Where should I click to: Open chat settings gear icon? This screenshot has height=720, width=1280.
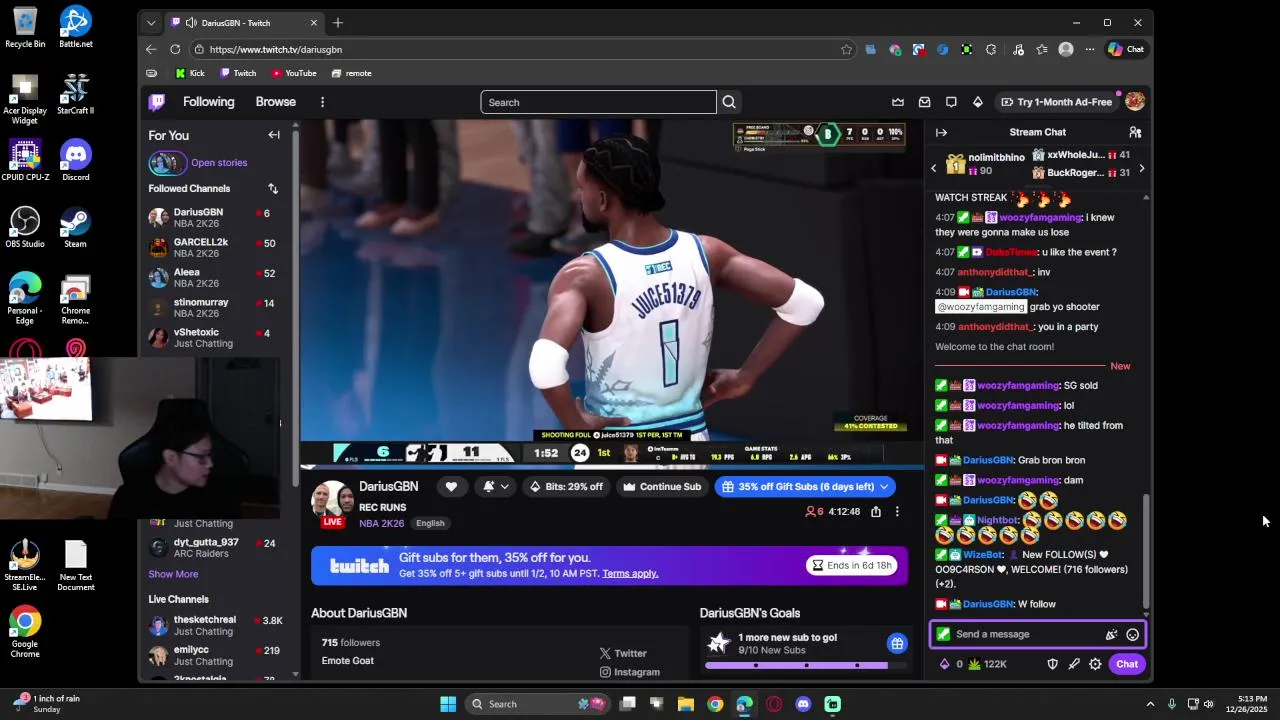pos(1095,664)
